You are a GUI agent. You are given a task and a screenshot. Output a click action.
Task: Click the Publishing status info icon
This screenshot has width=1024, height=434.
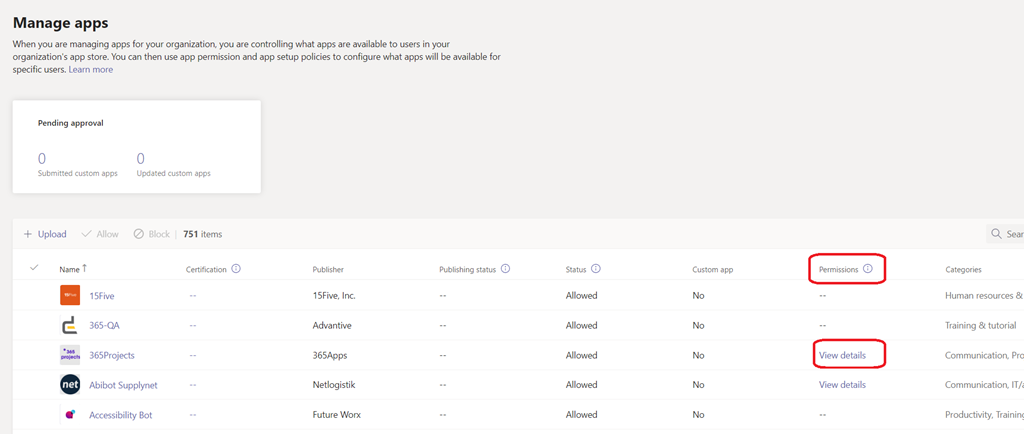click(x=505, y=269)
